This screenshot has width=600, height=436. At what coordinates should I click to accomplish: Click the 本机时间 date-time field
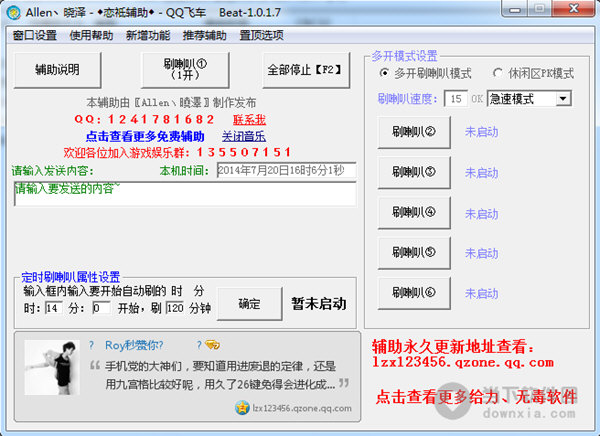[x=286, y=170]
